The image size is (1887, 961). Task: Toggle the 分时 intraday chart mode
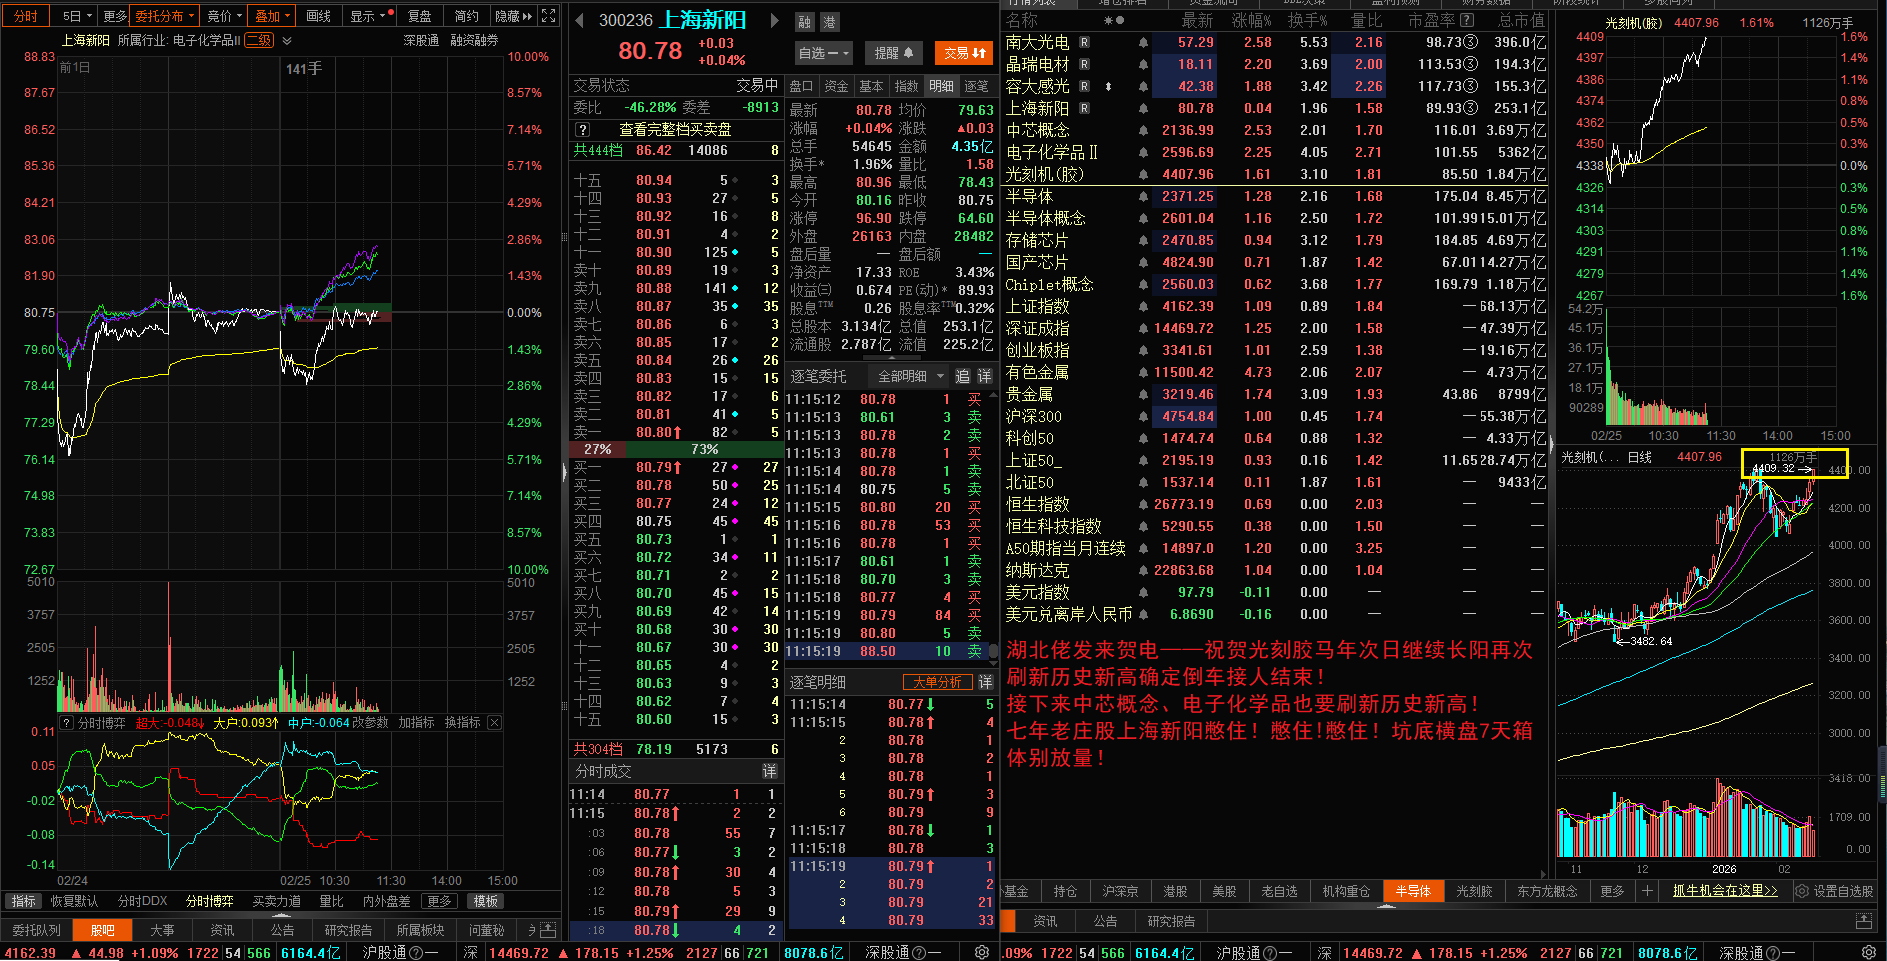(x=25, y=16)
